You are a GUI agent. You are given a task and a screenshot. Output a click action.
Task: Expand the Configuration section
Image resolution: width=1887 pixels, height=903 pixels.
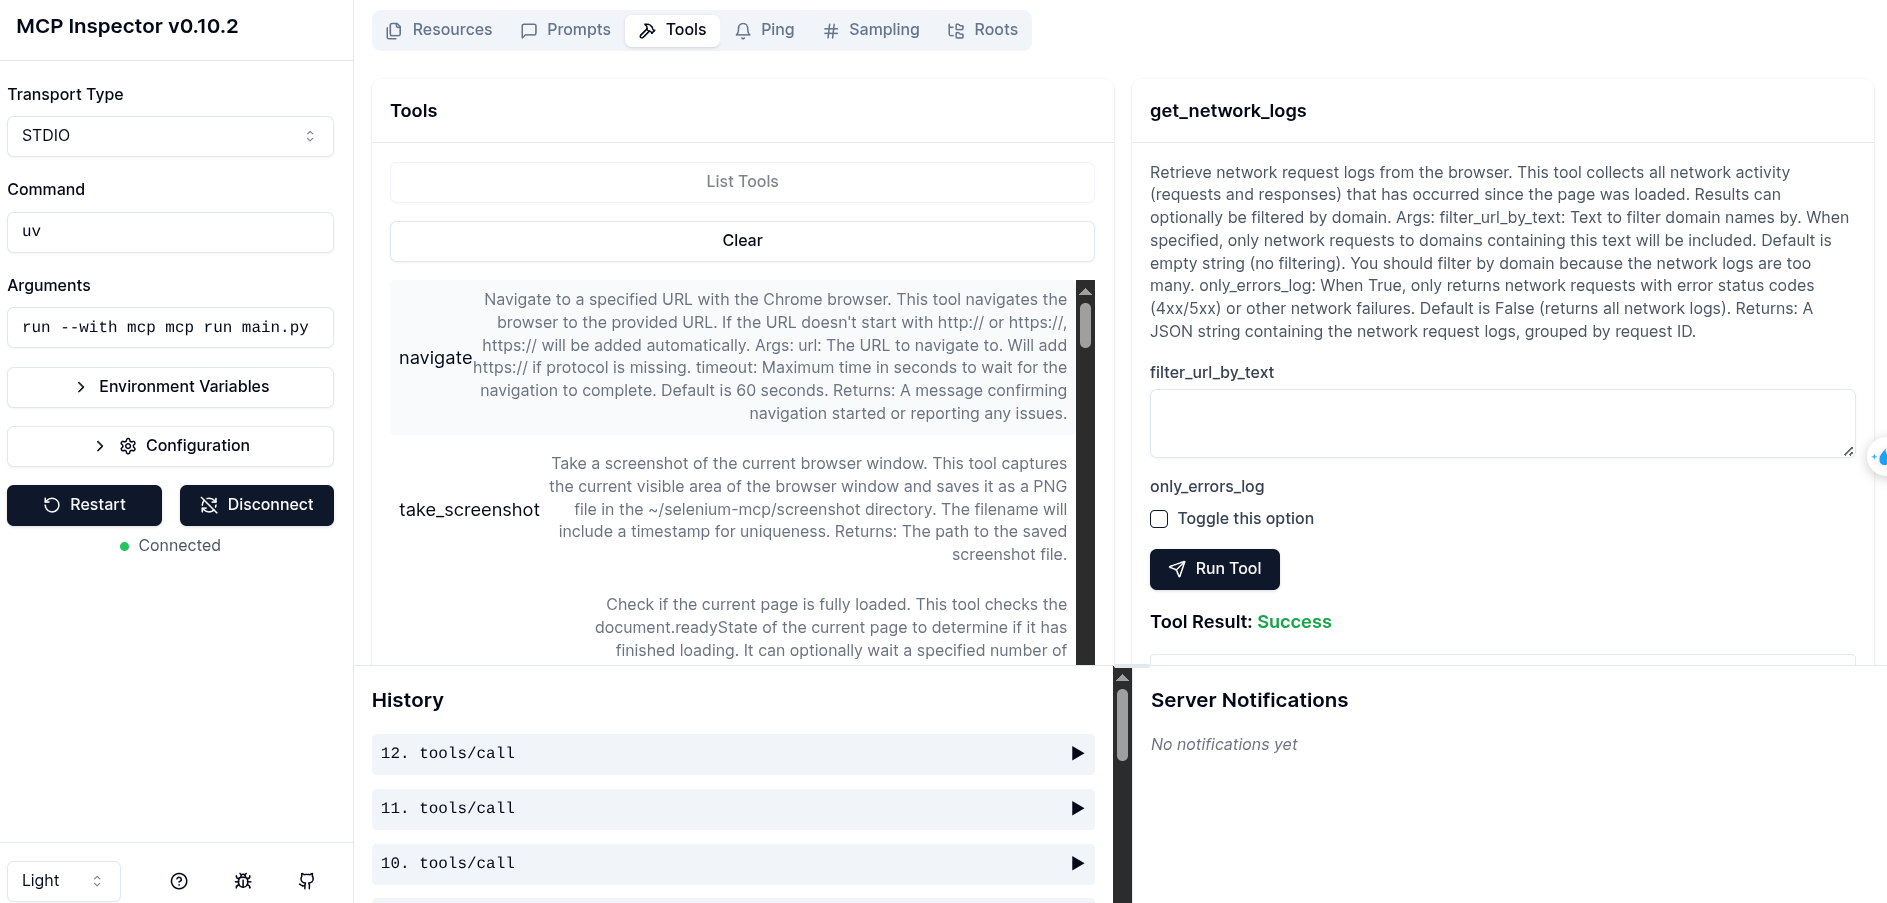coord(170,446)
